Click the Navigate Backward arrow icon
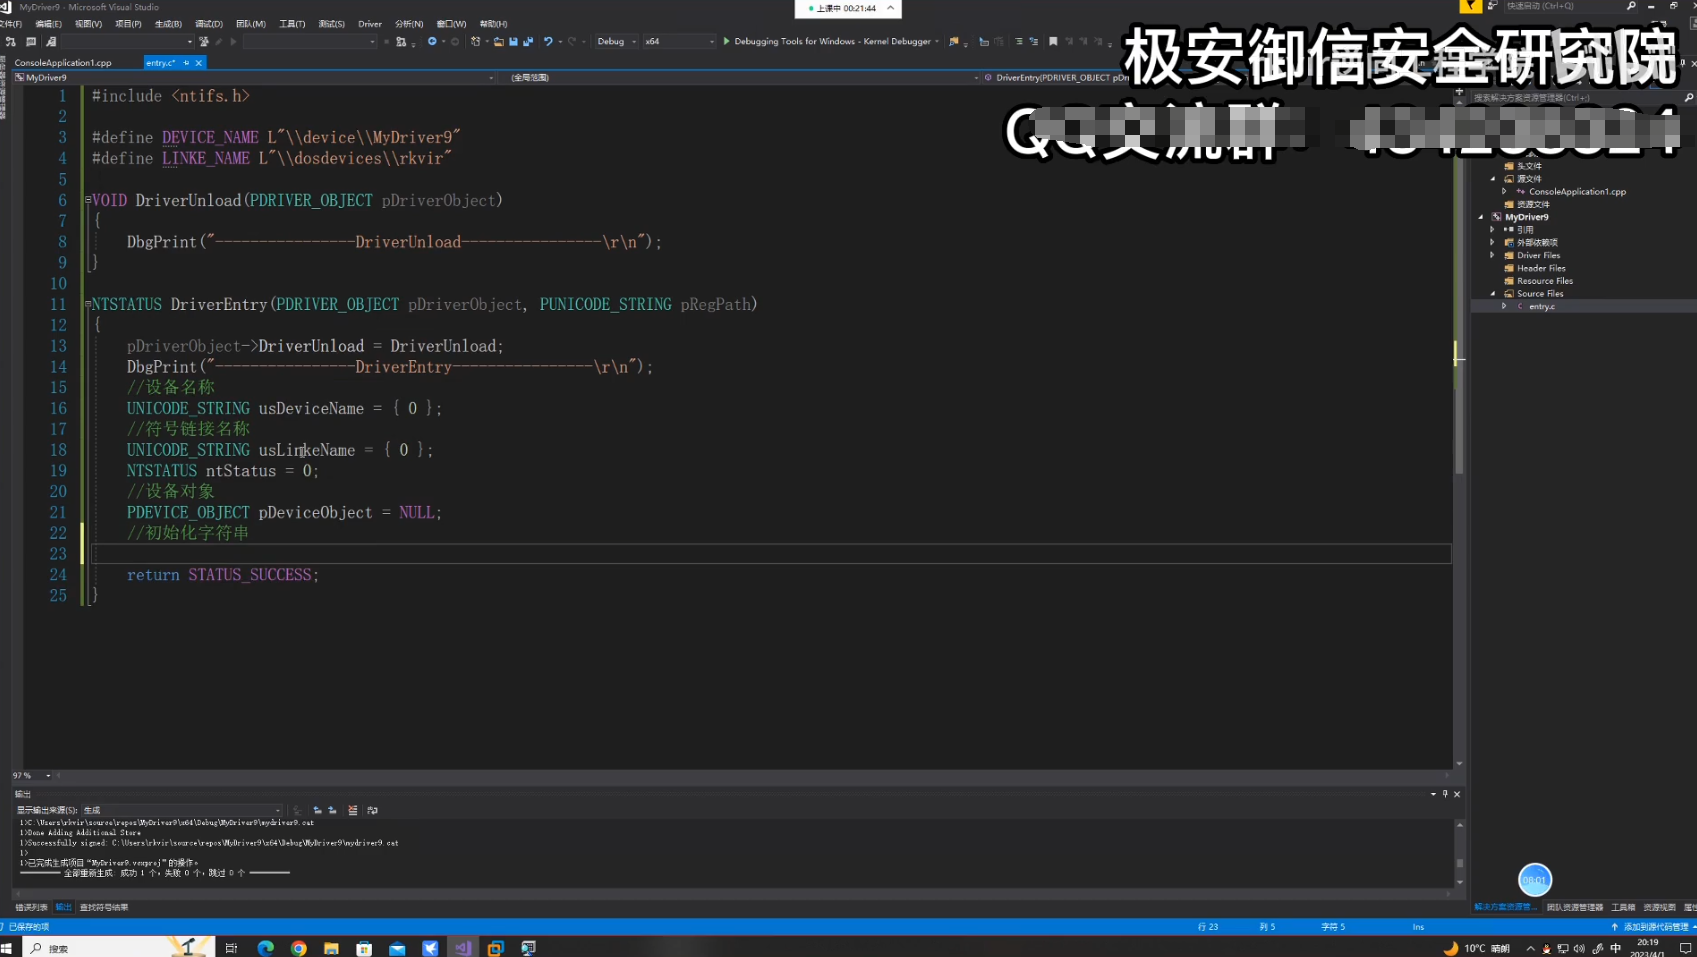The image size is (1697, 957). [x=432, y=42]
